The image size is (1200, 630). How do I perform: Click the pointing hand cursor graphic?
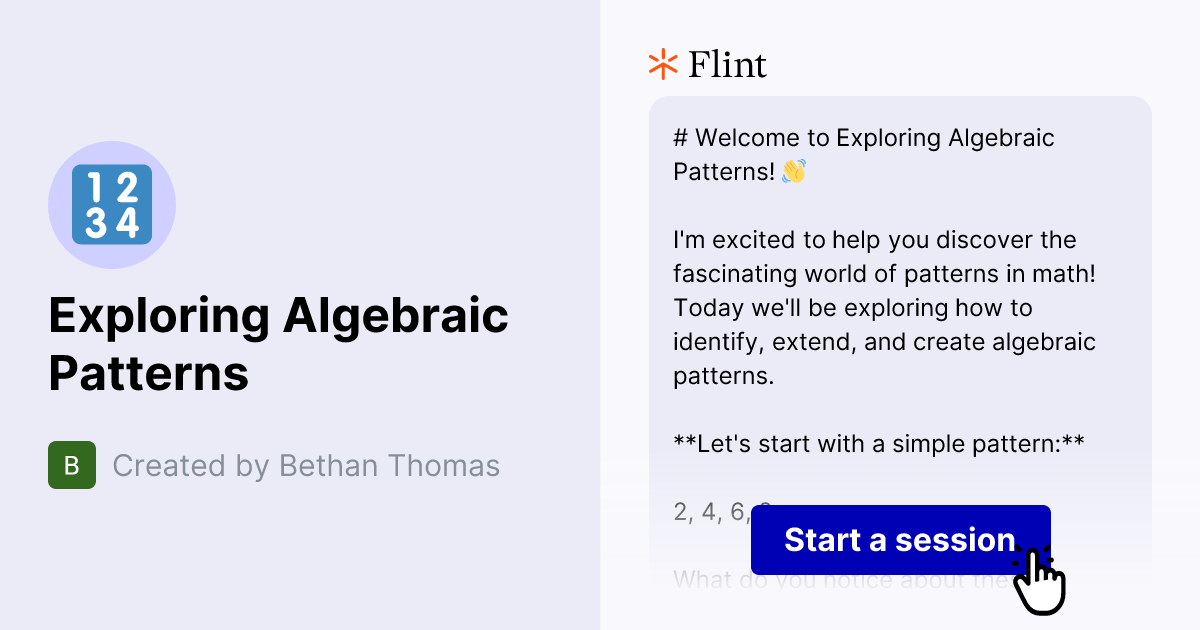1040,580
